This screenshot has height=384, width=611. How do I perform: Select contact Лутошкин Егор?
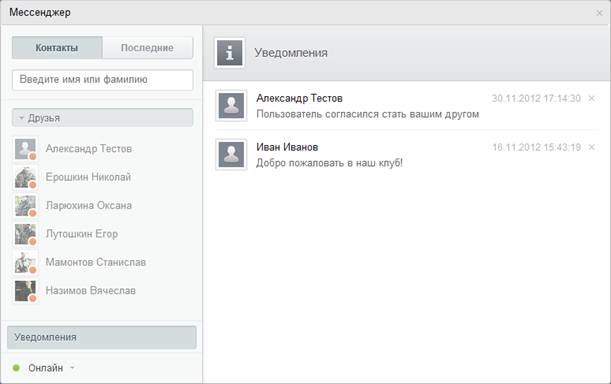[82, 234]
